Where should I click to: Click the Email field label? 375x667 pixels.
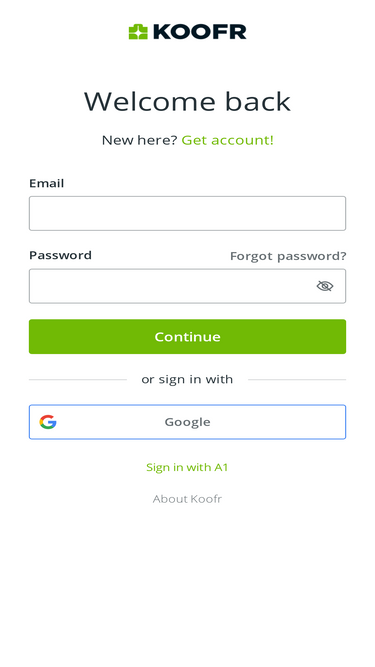(47, 183)
